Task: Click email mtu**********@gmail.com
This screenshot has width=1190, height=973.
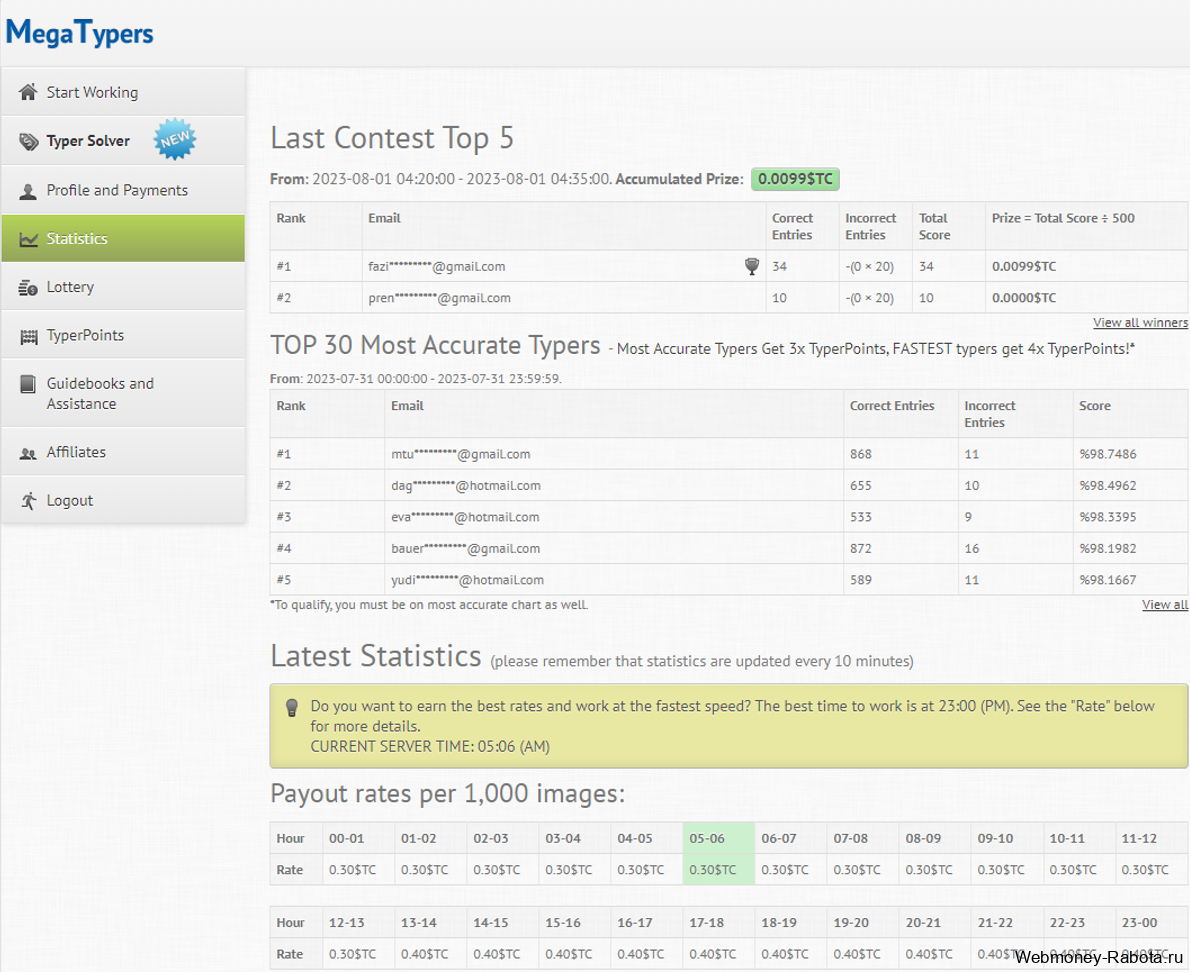Action: 461,454
